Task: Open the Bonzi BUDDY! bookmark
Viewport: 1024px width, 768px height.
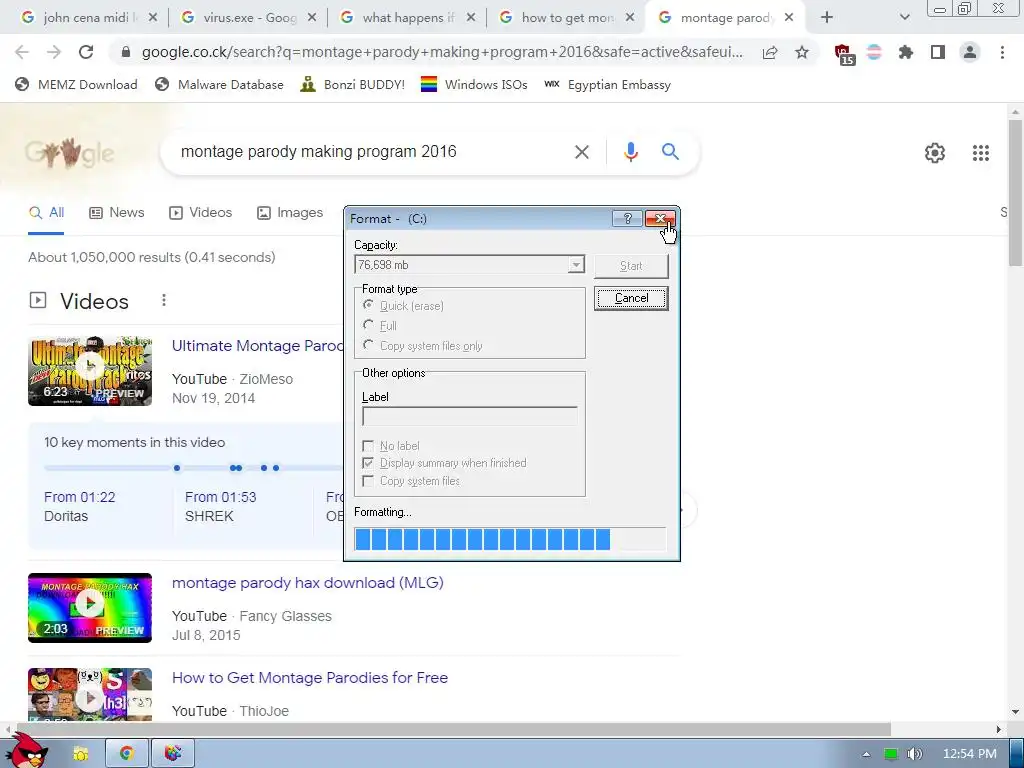Action: (353, 84)
